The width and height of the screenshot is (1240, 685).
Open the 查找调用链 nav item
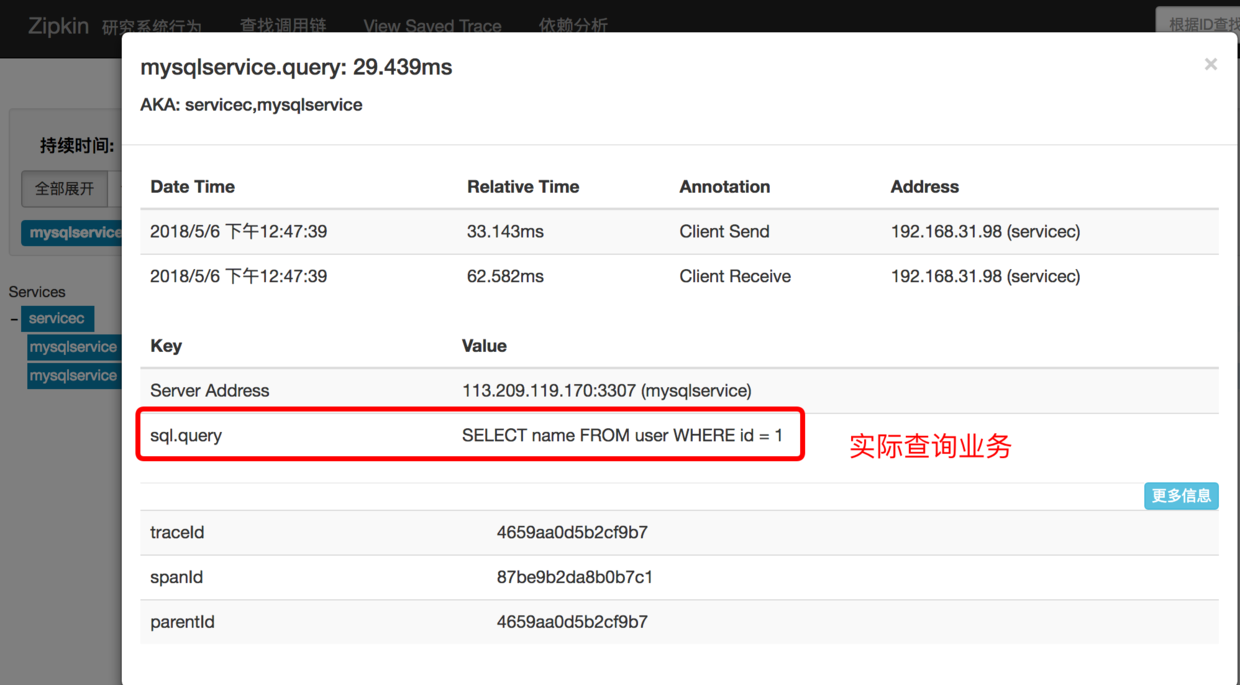pos(283,26)
